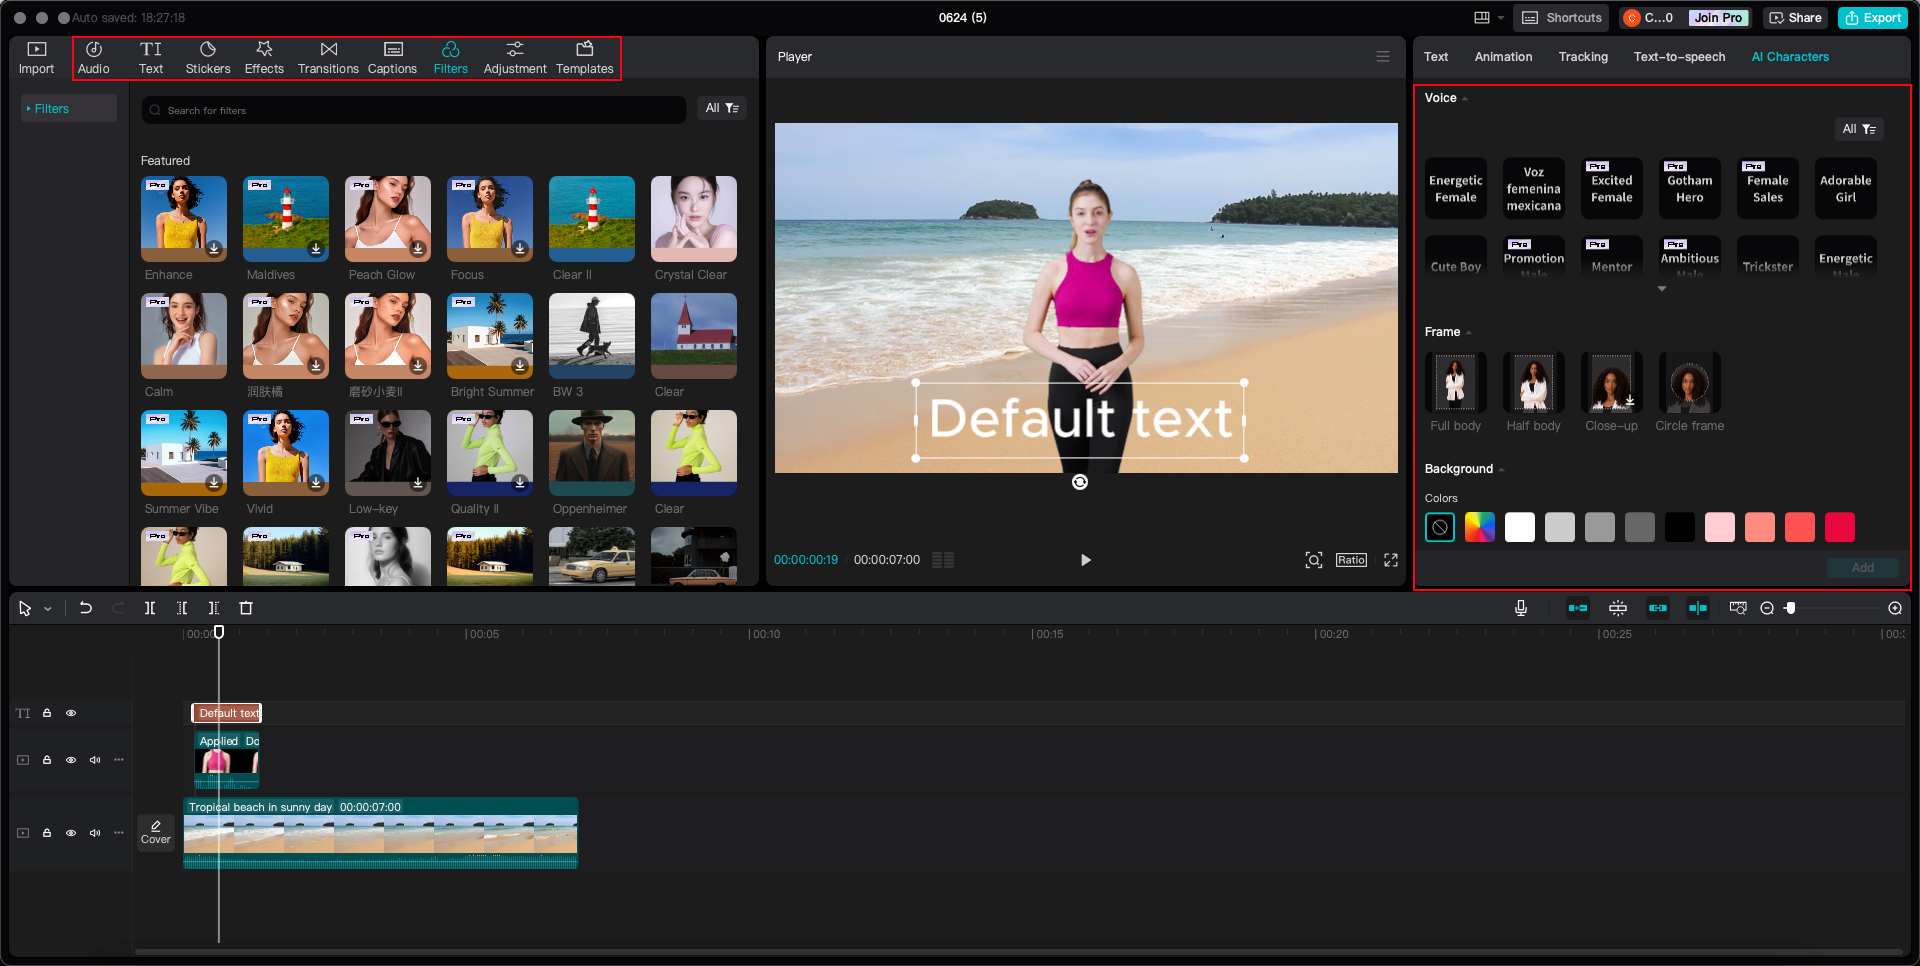The width and height of the screenshot is (1920, 966).
Task: Click the delete-left trim icon
Action: coord(182,608)
